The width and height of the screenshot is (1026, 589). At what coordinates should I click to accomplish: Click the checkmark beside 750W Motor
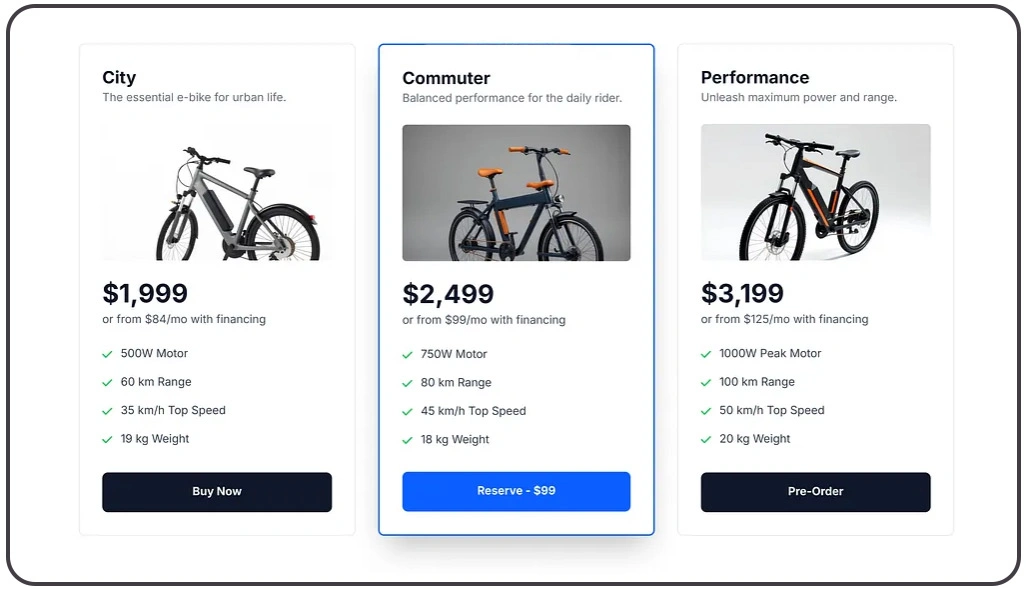pos(407,355)
